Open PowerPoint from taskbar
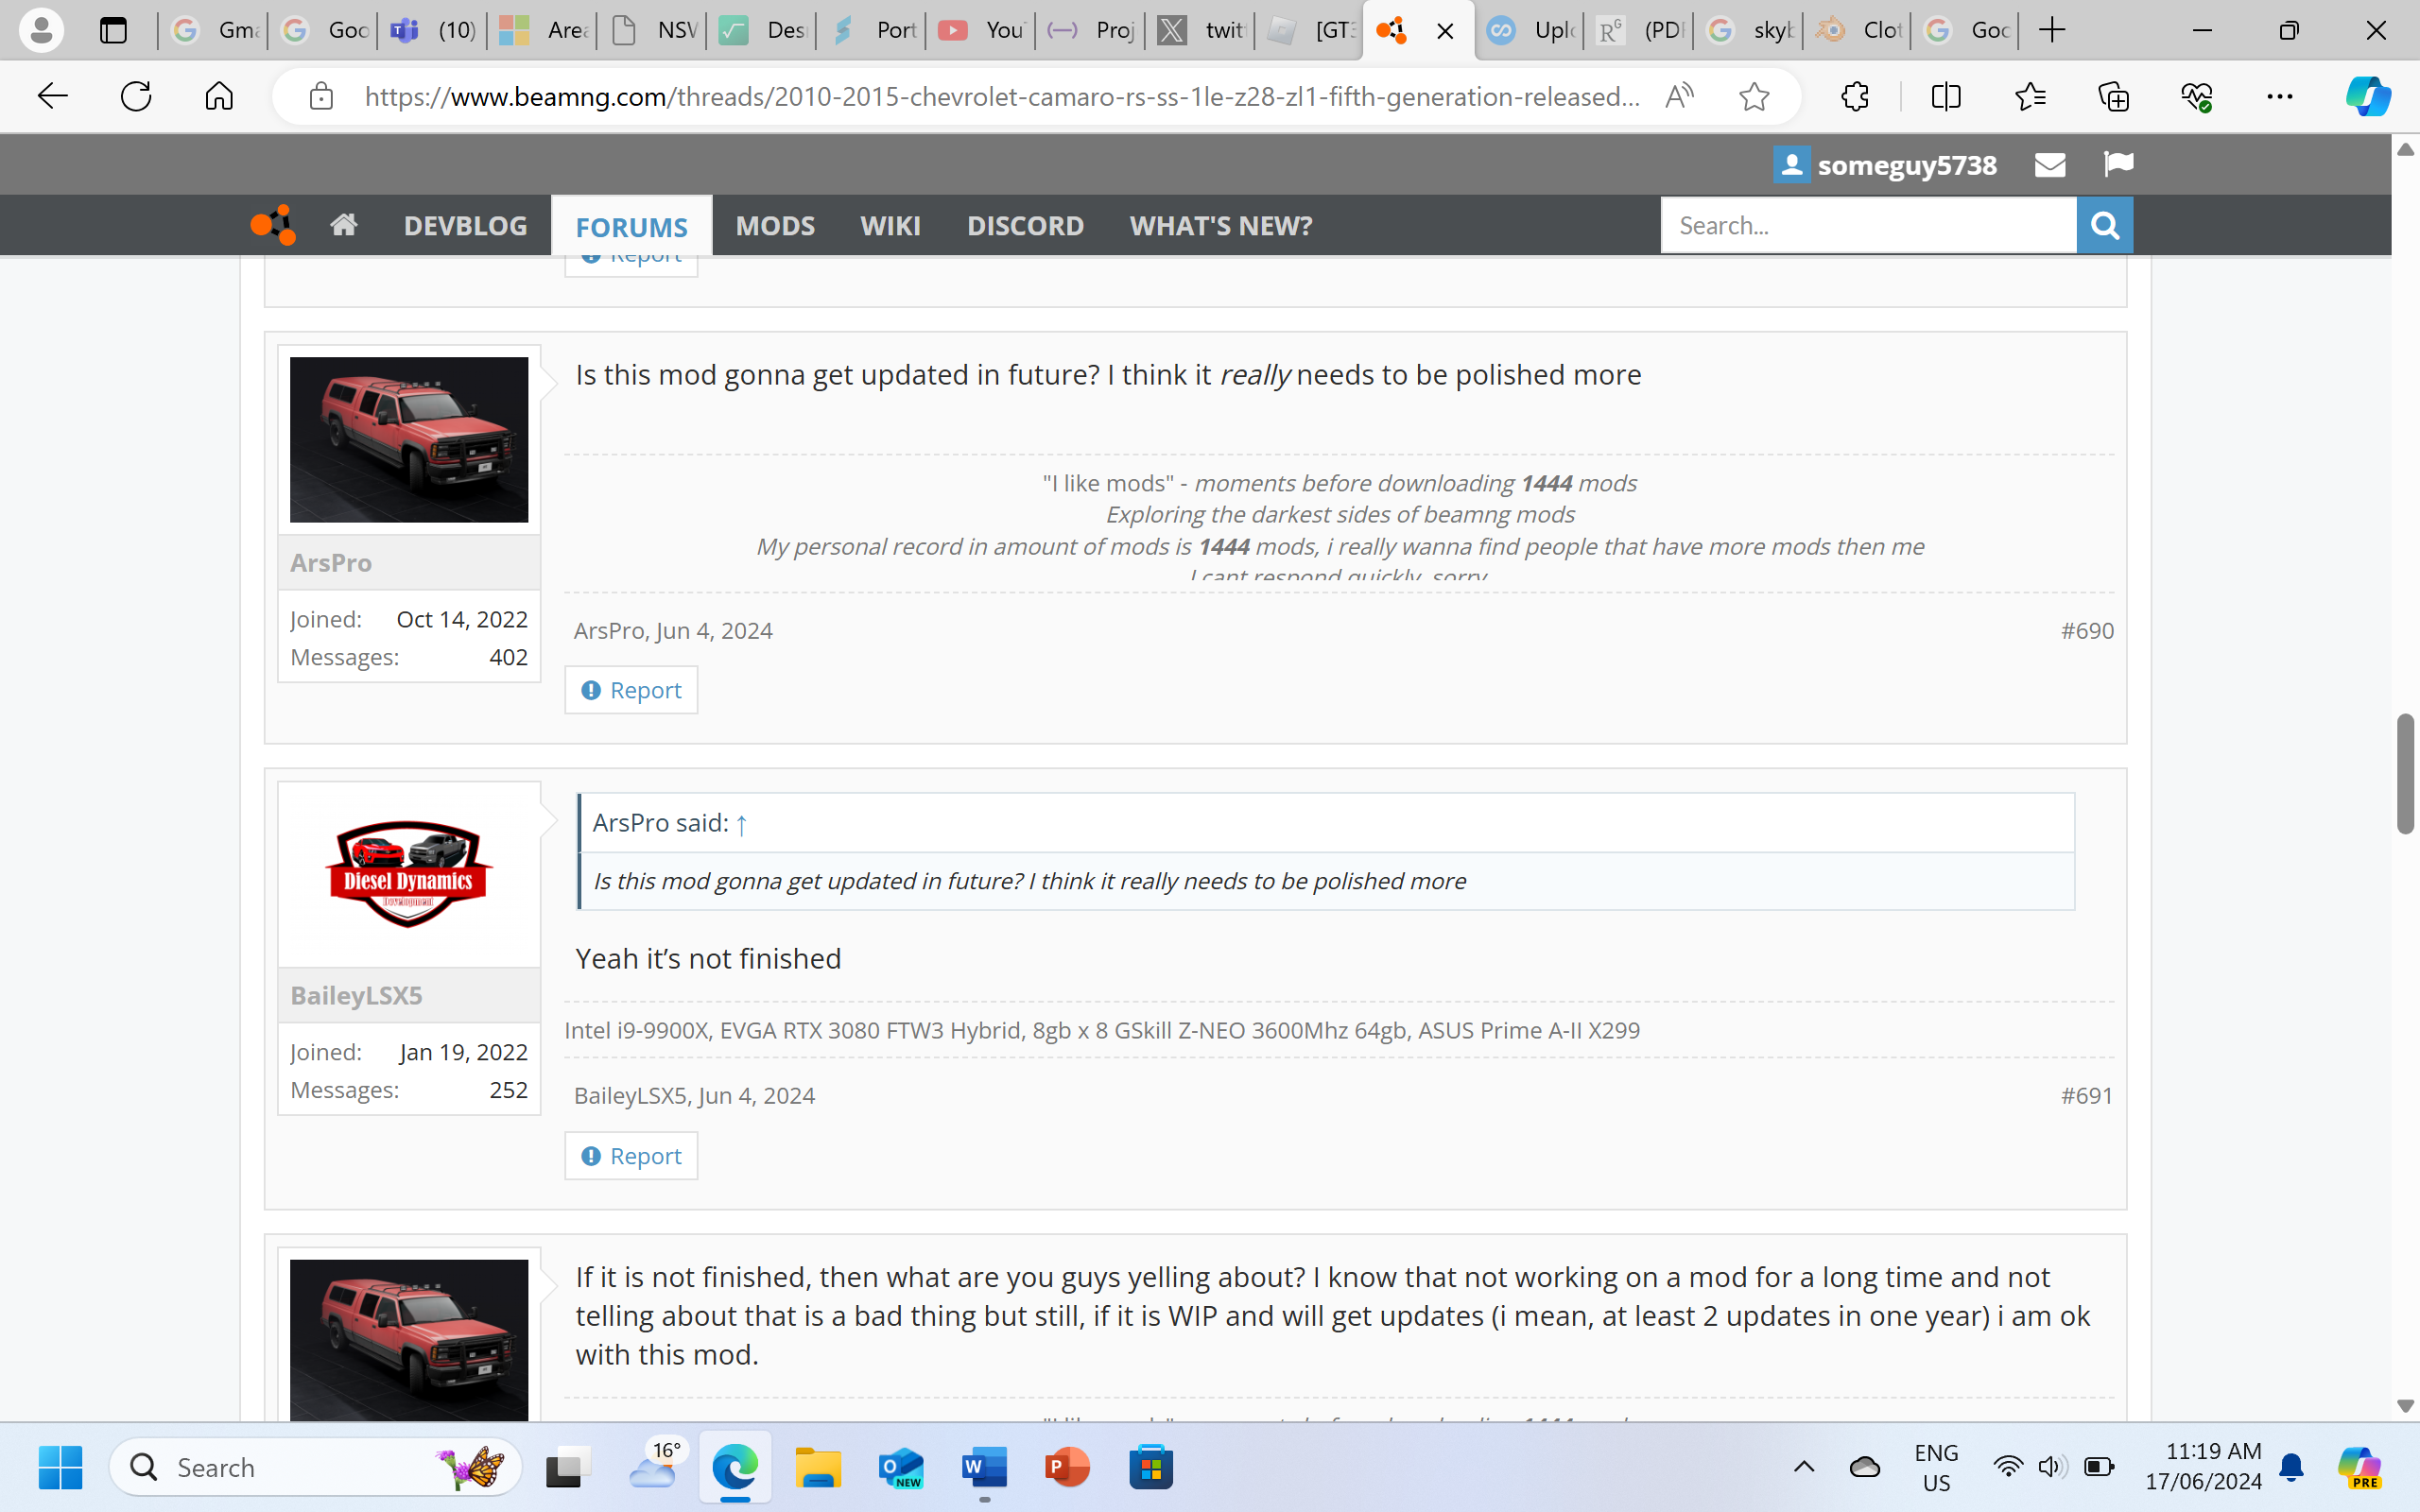Screen dimensions: 2420x1512 pyautogui.click(x=1067, y=1467)
